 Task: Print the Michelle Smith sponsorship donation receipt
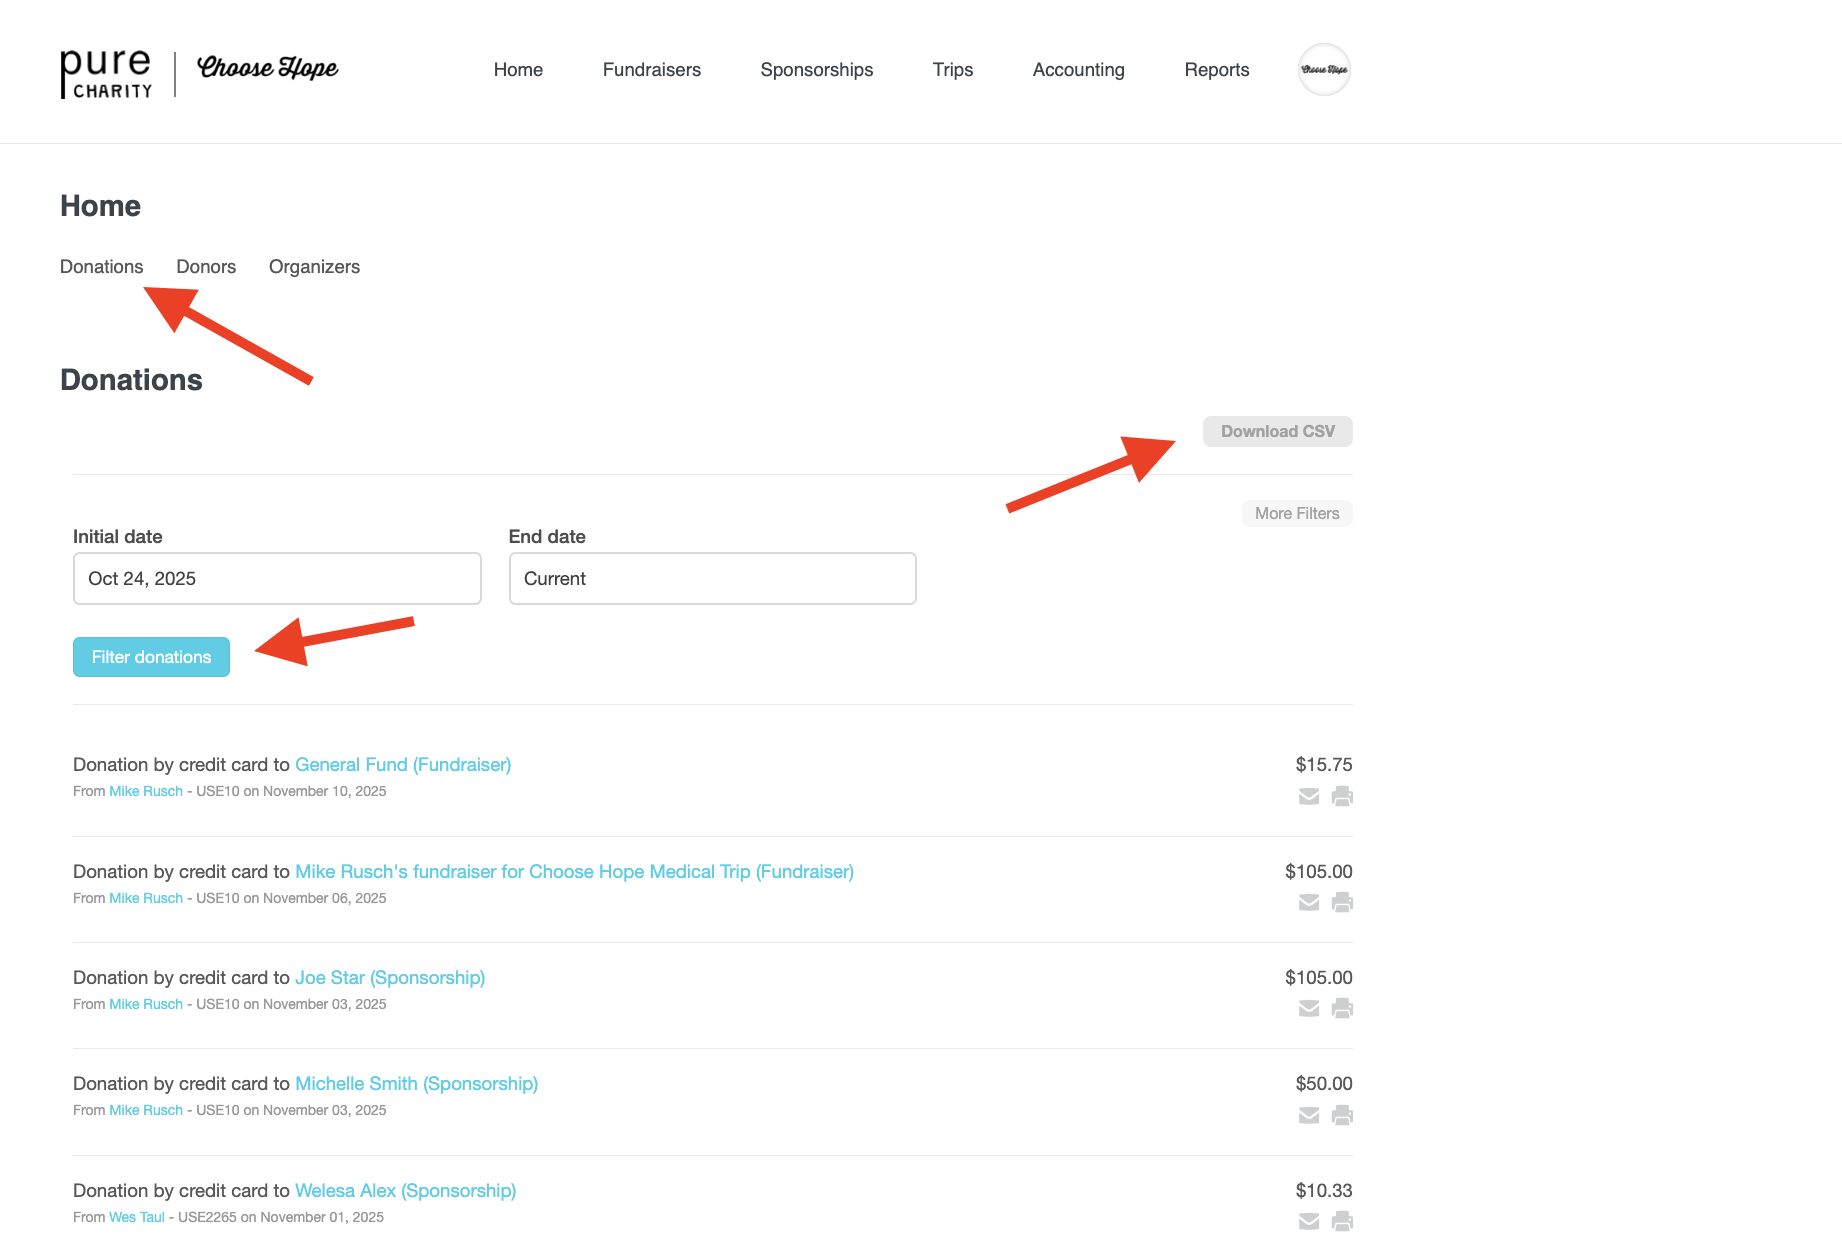[x=1342, y=1115]
